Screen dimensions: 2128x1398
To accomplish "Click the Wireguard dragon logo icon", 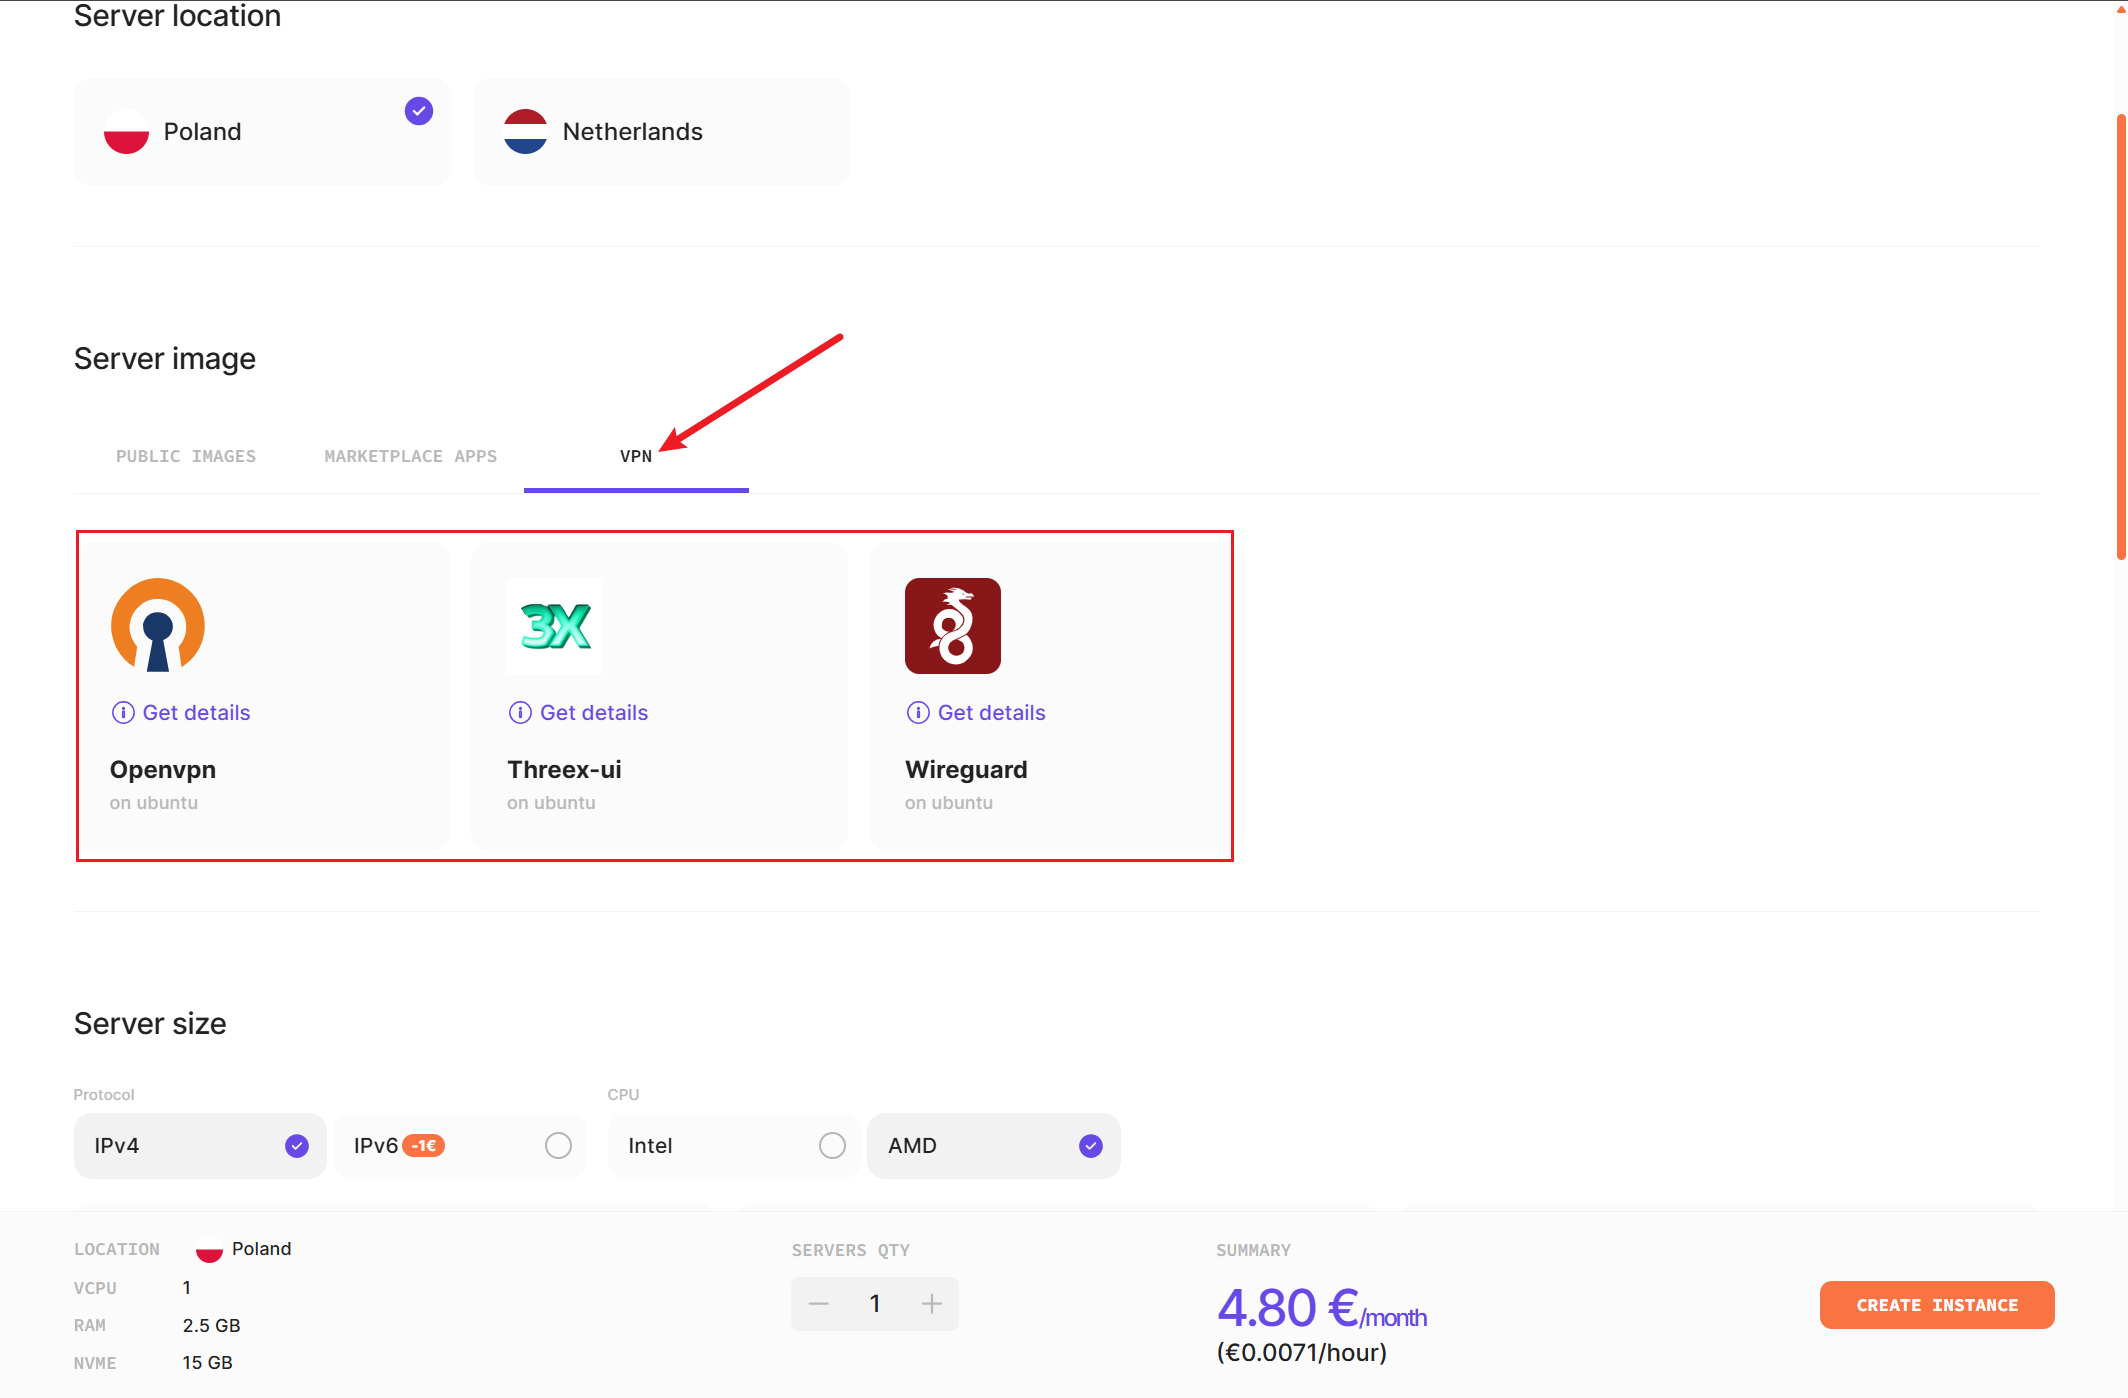I will [952, 626].
